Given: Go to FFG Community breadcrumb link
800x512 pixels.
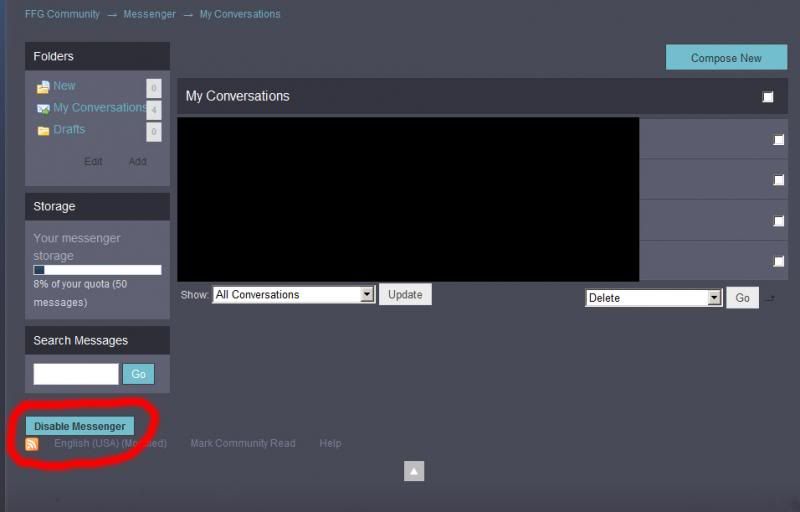Looking at the screenshot, I should click(x=62, y=14).
